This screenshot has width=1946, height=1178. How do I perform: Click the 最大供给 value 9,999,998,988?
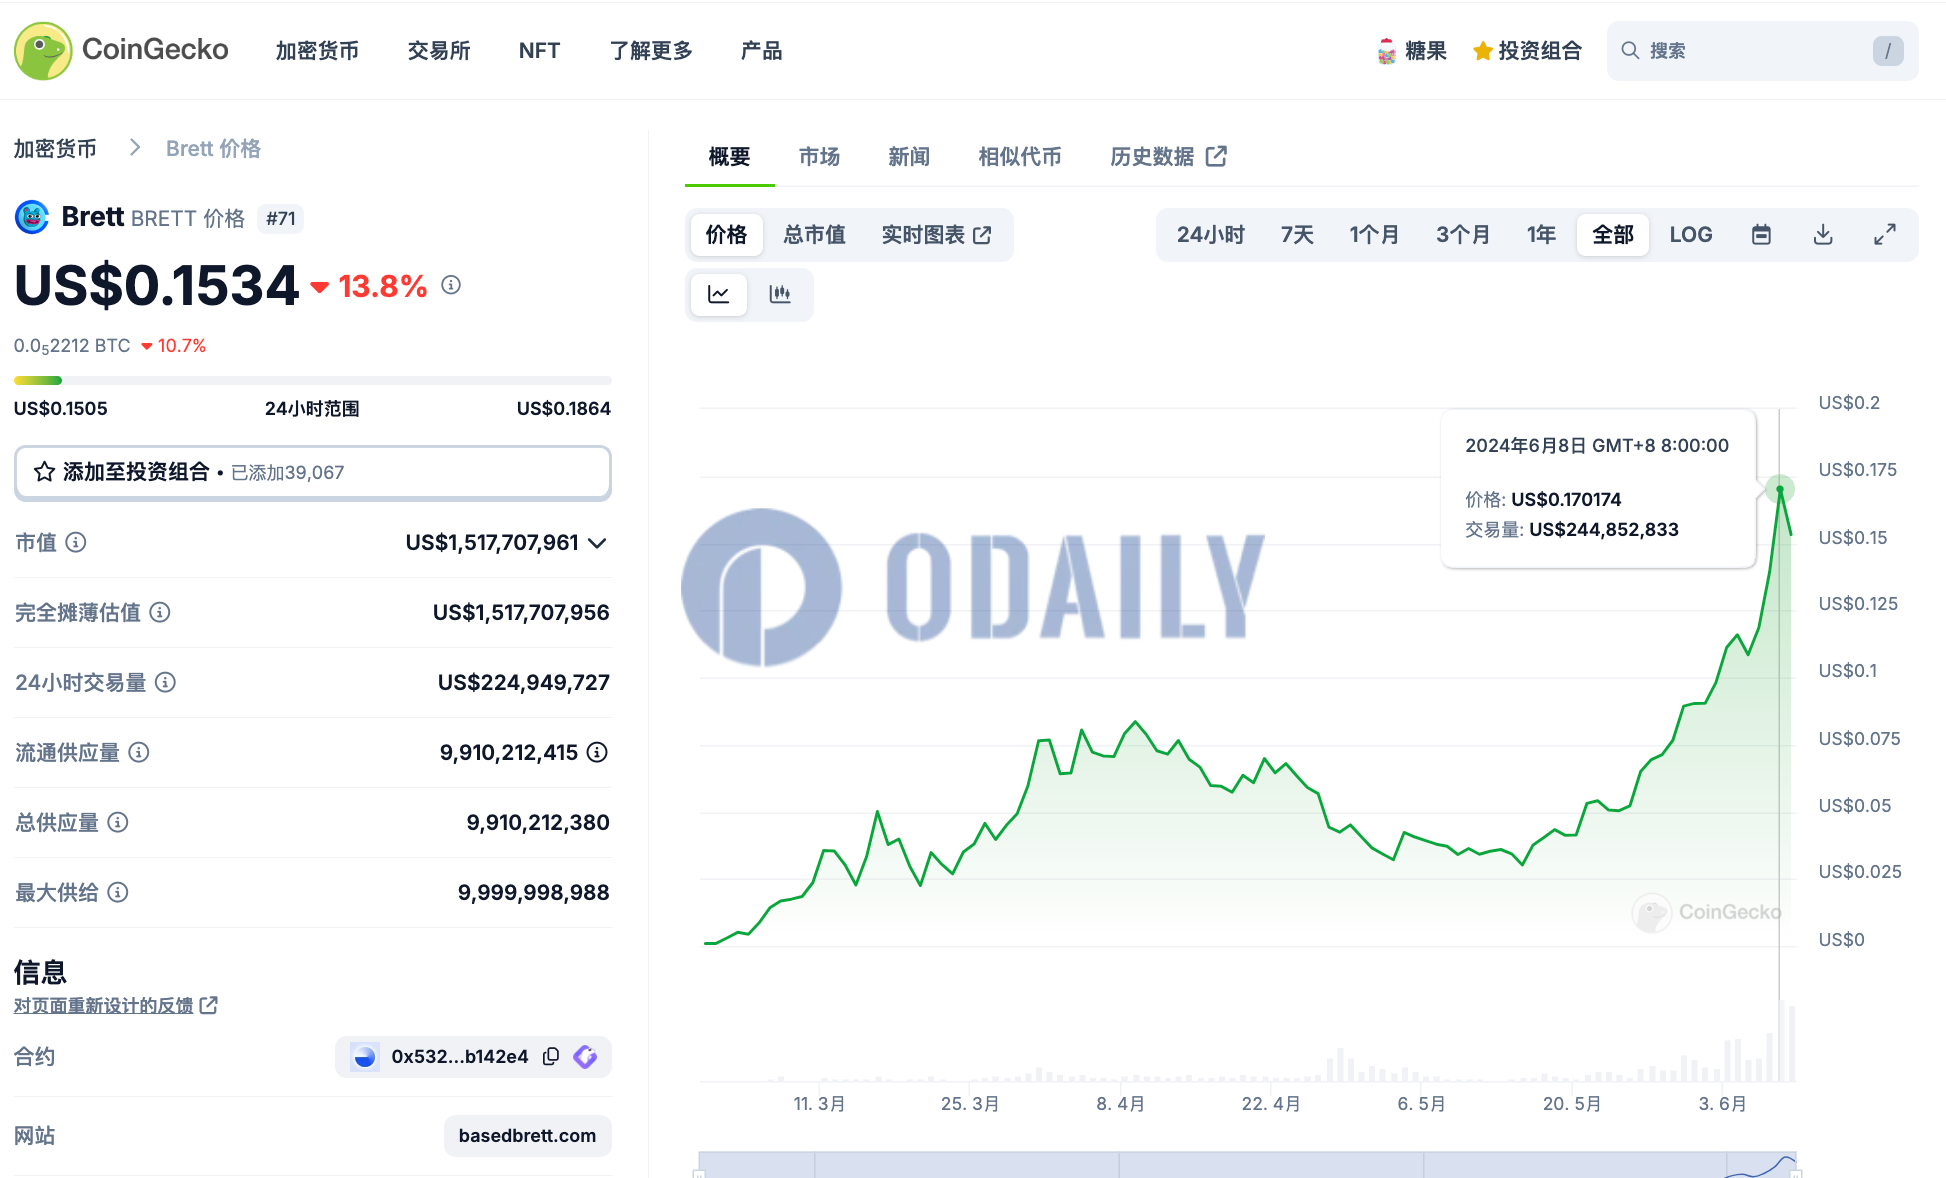tap(534, 892)
